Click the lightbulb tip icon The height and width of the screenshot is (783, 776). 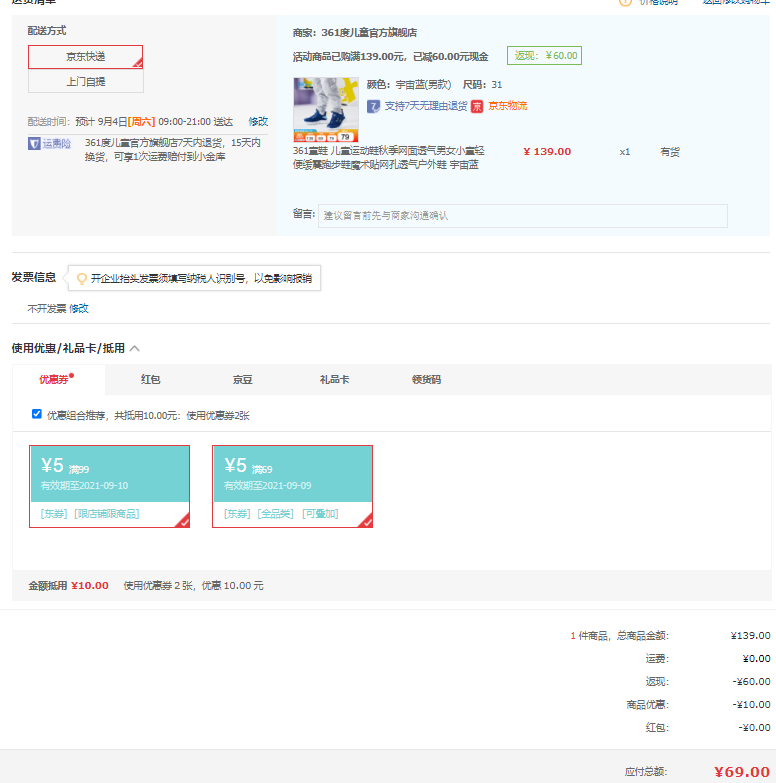81,279
